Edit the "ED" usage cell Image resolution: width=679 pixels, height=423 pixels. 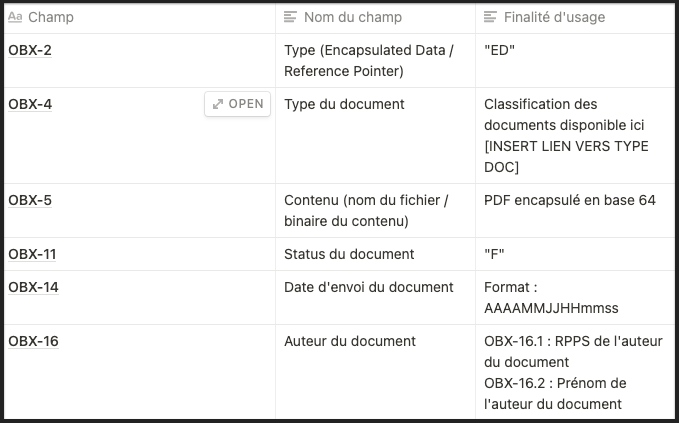pos(575,61)
